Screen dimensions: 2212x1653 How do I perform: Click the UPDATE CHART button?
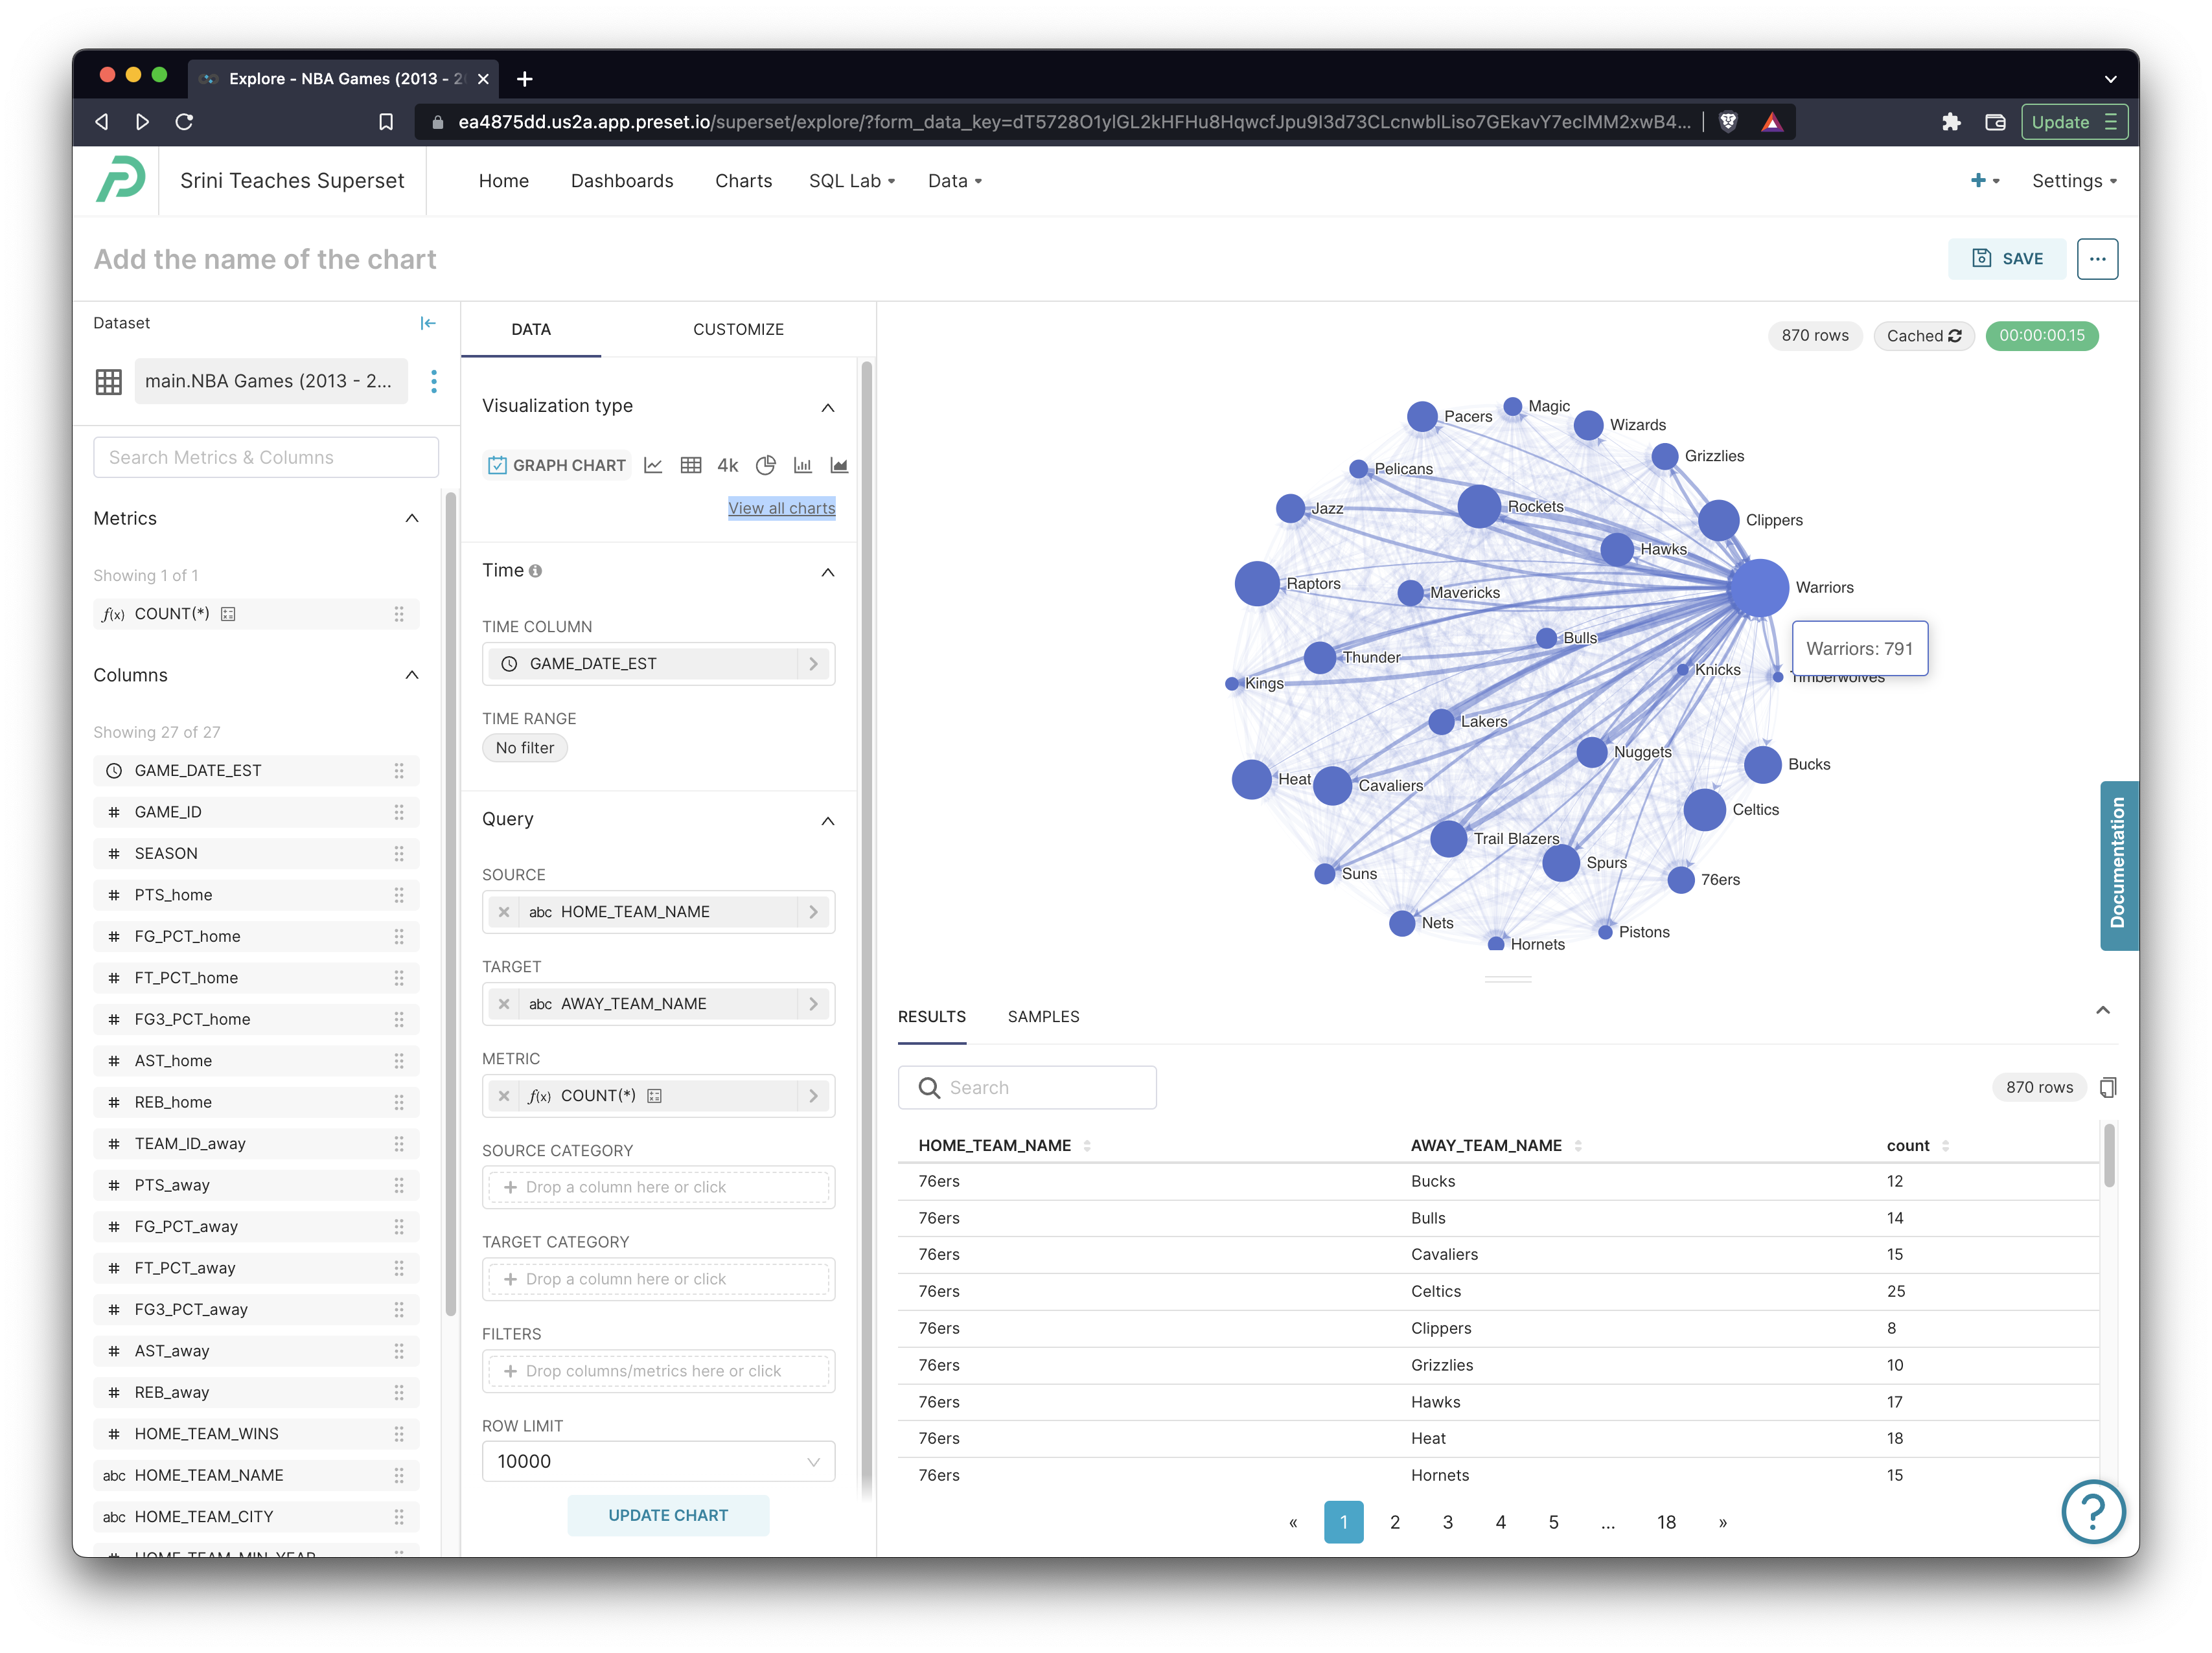point(668,1515)
